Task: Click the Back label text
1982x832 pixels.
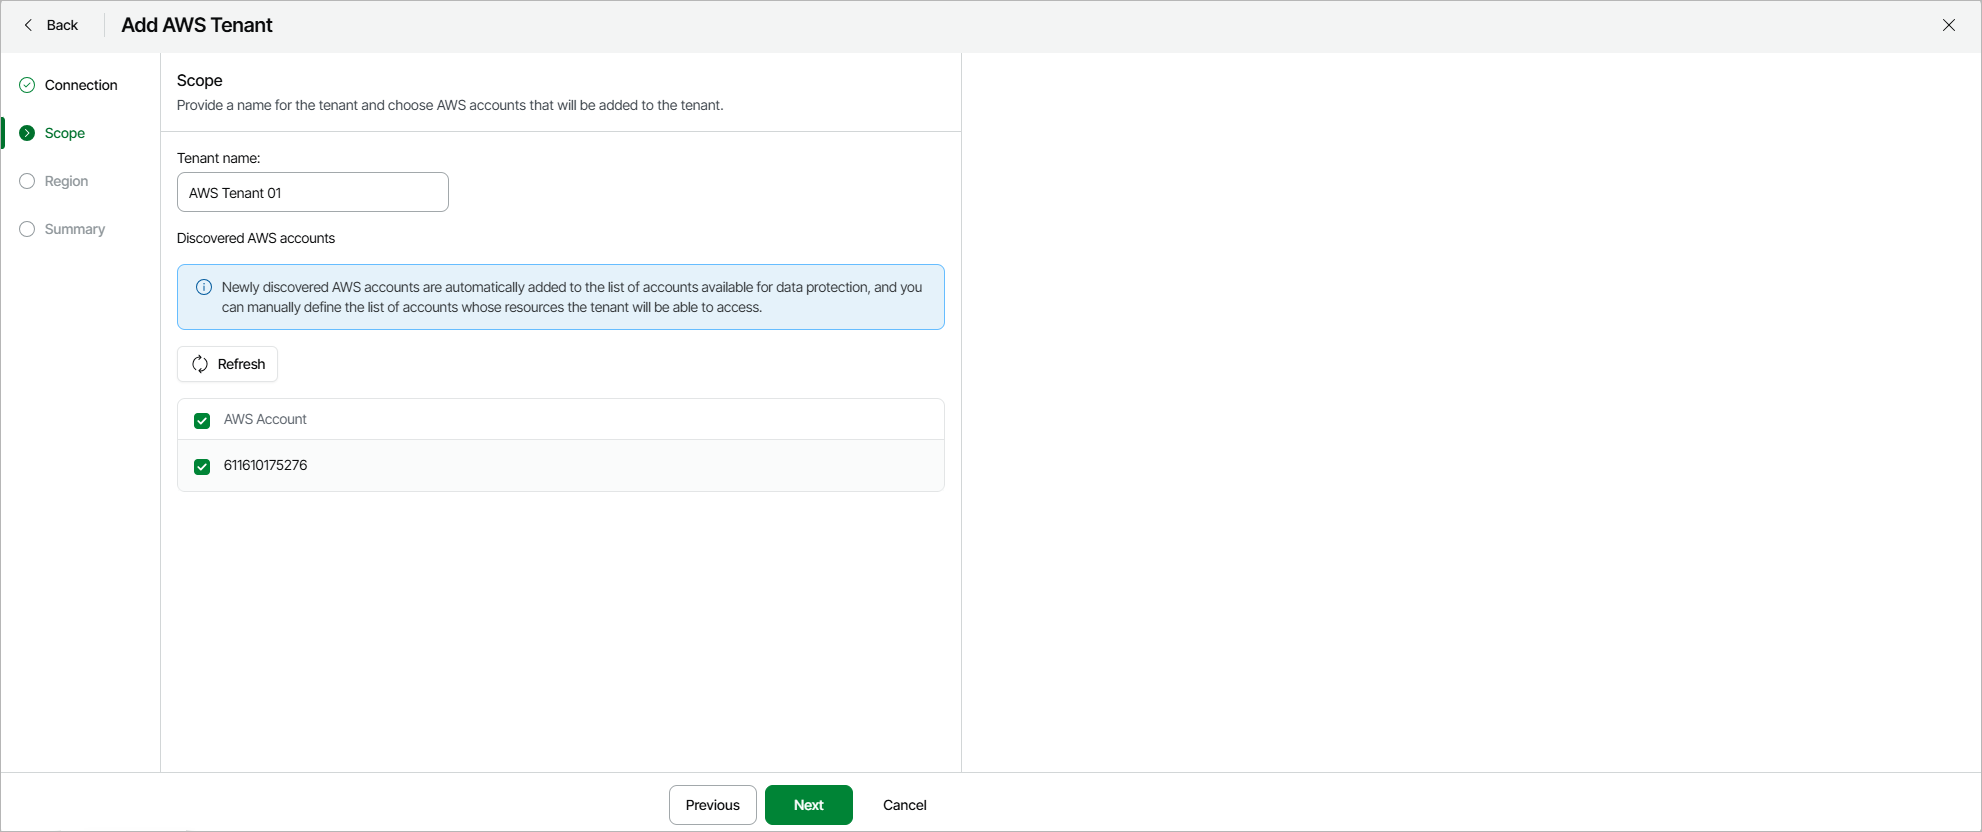Action: pyautogui.click(x=62, y=25)
